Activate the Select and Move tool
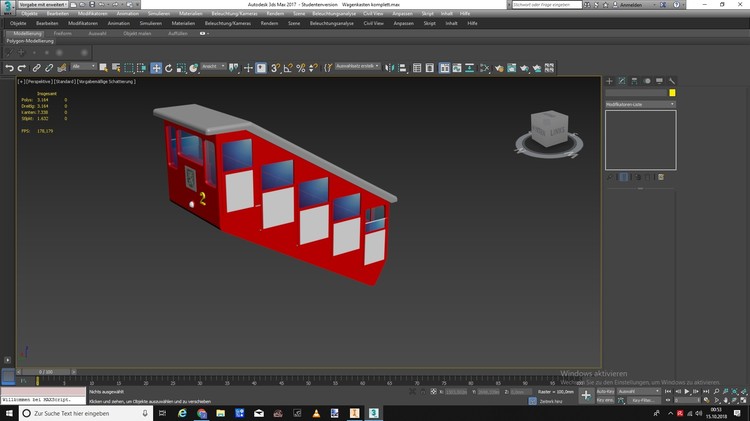750x421 pixels. [156, 68]
